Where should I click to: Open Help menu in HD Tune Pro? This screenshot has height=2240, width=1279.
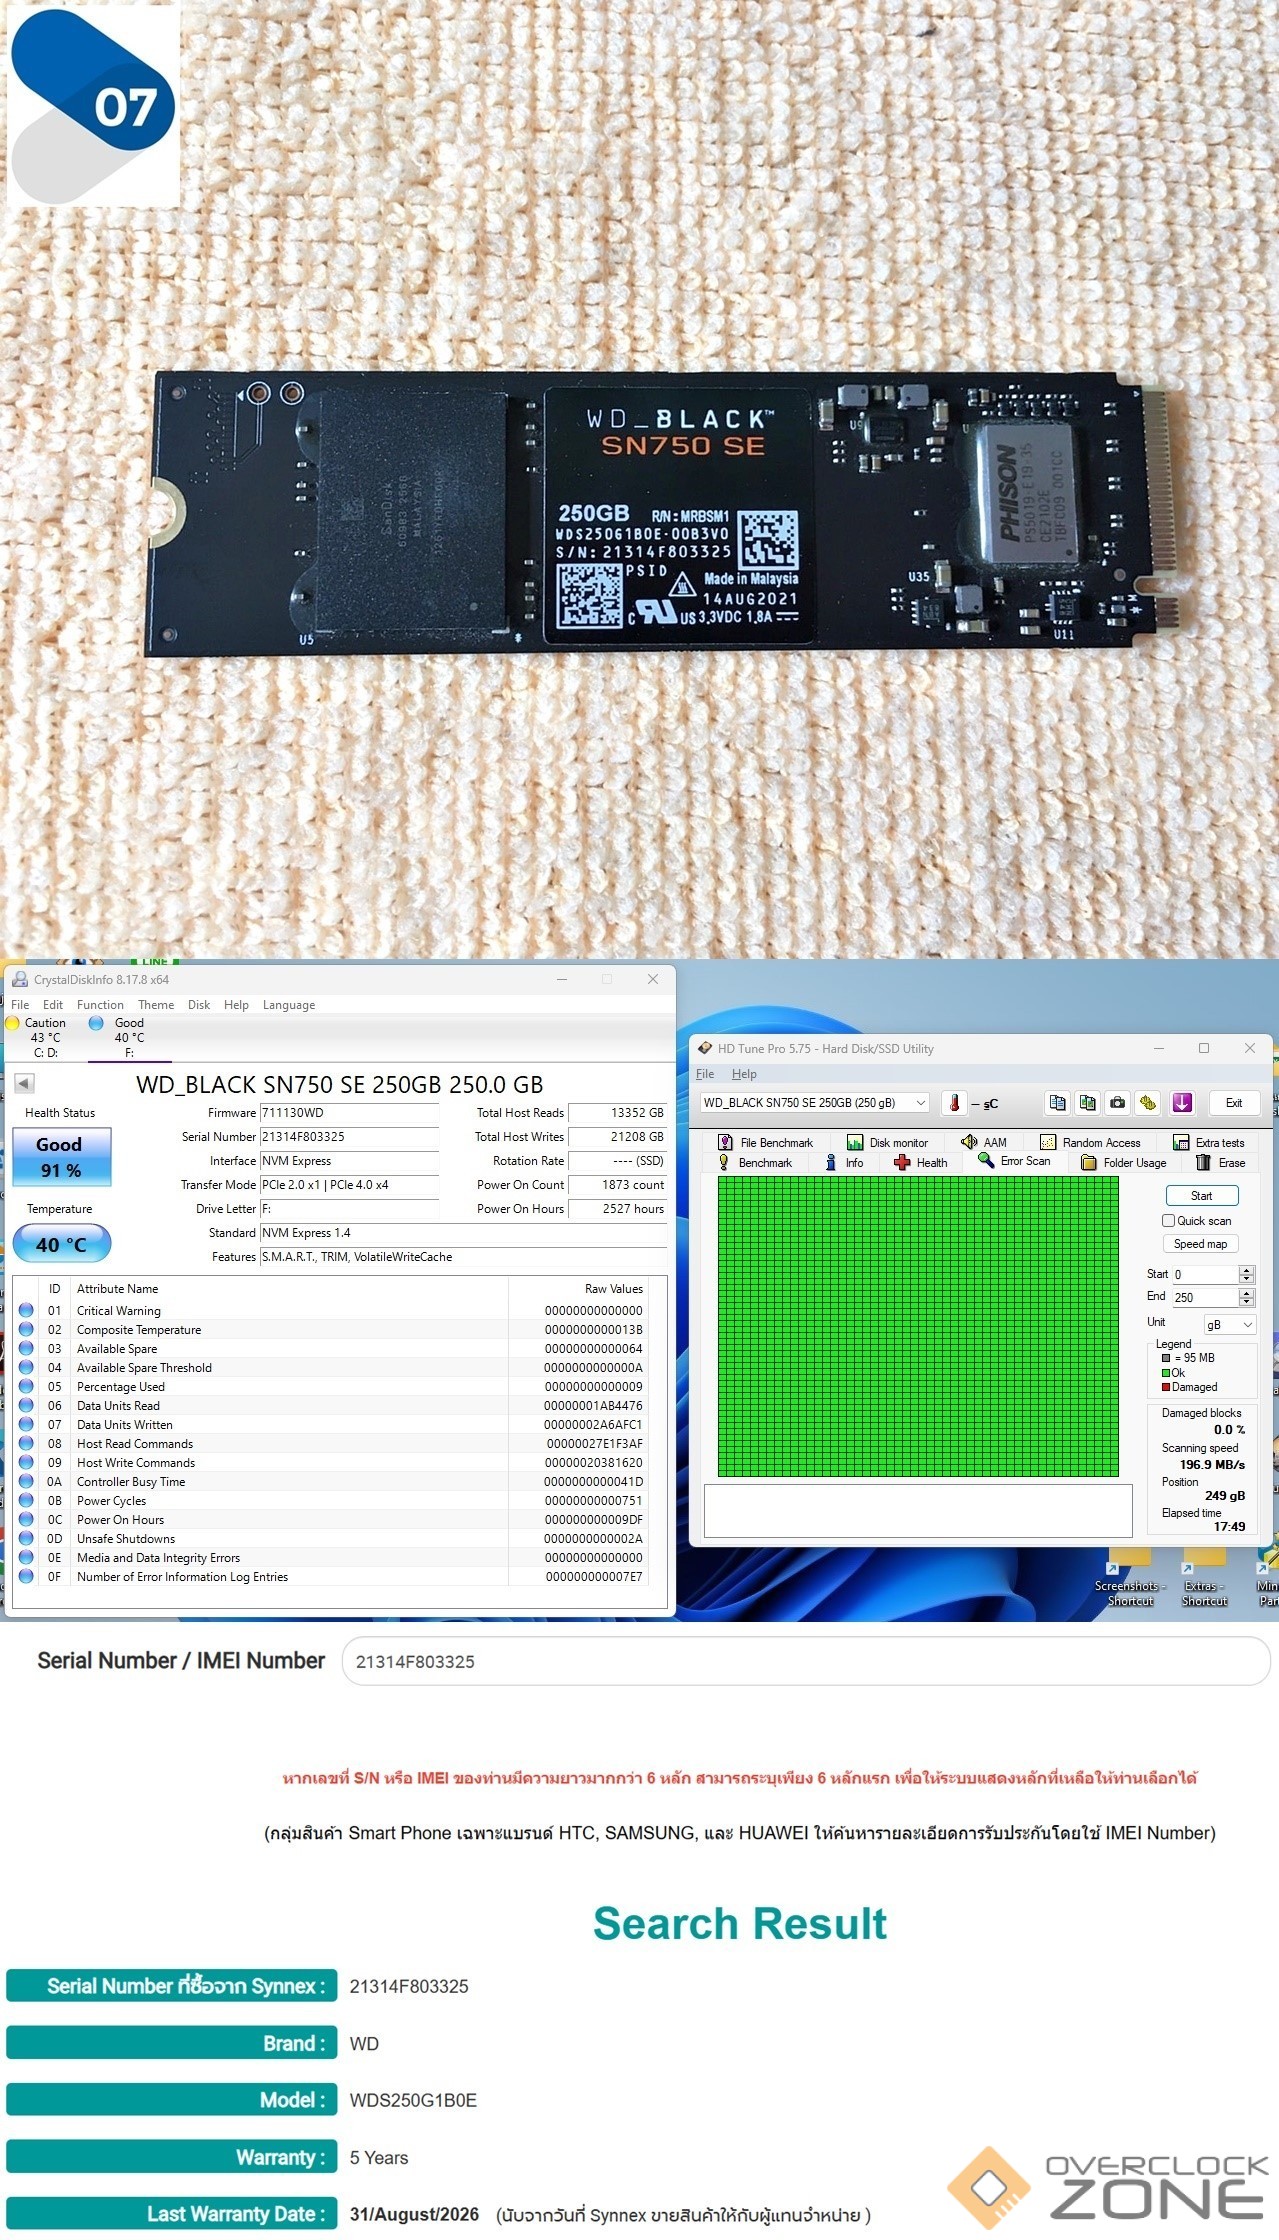pos(744,1073)
